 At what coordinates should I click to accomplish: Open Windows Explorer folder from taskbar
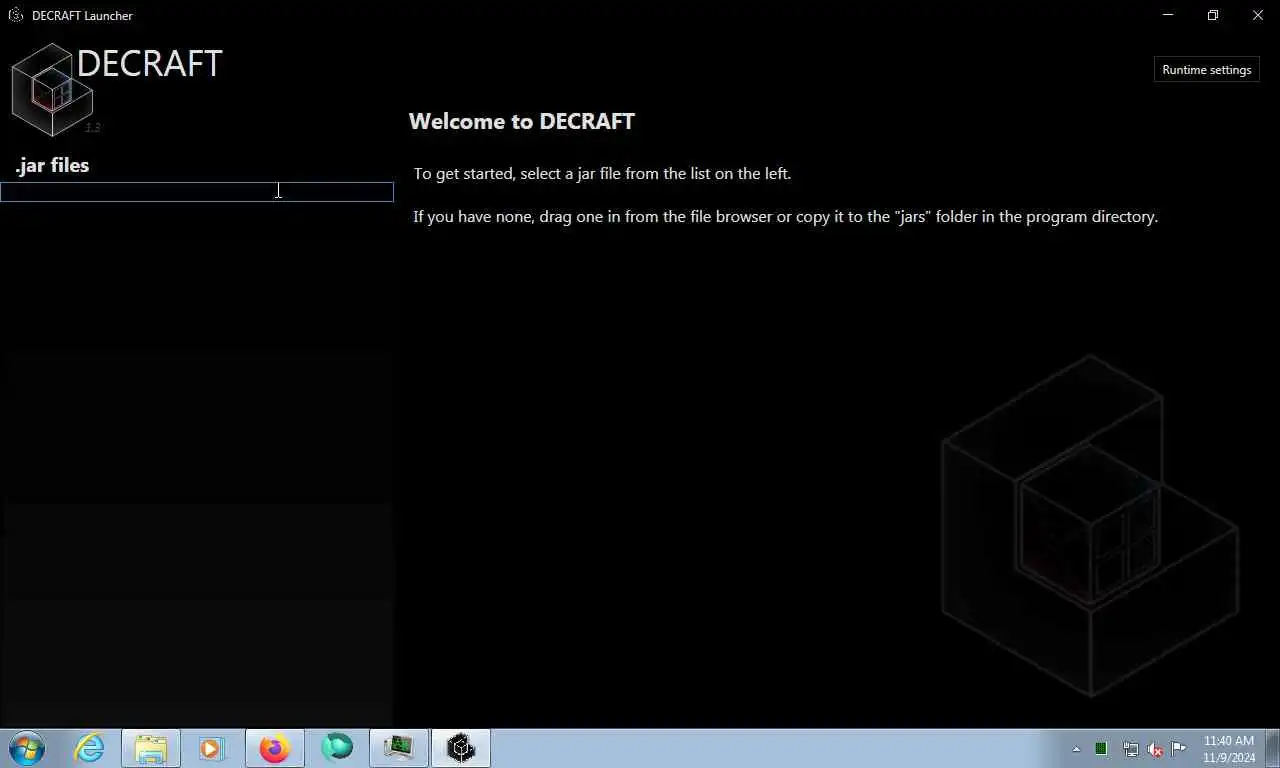(x=151, y=748)
